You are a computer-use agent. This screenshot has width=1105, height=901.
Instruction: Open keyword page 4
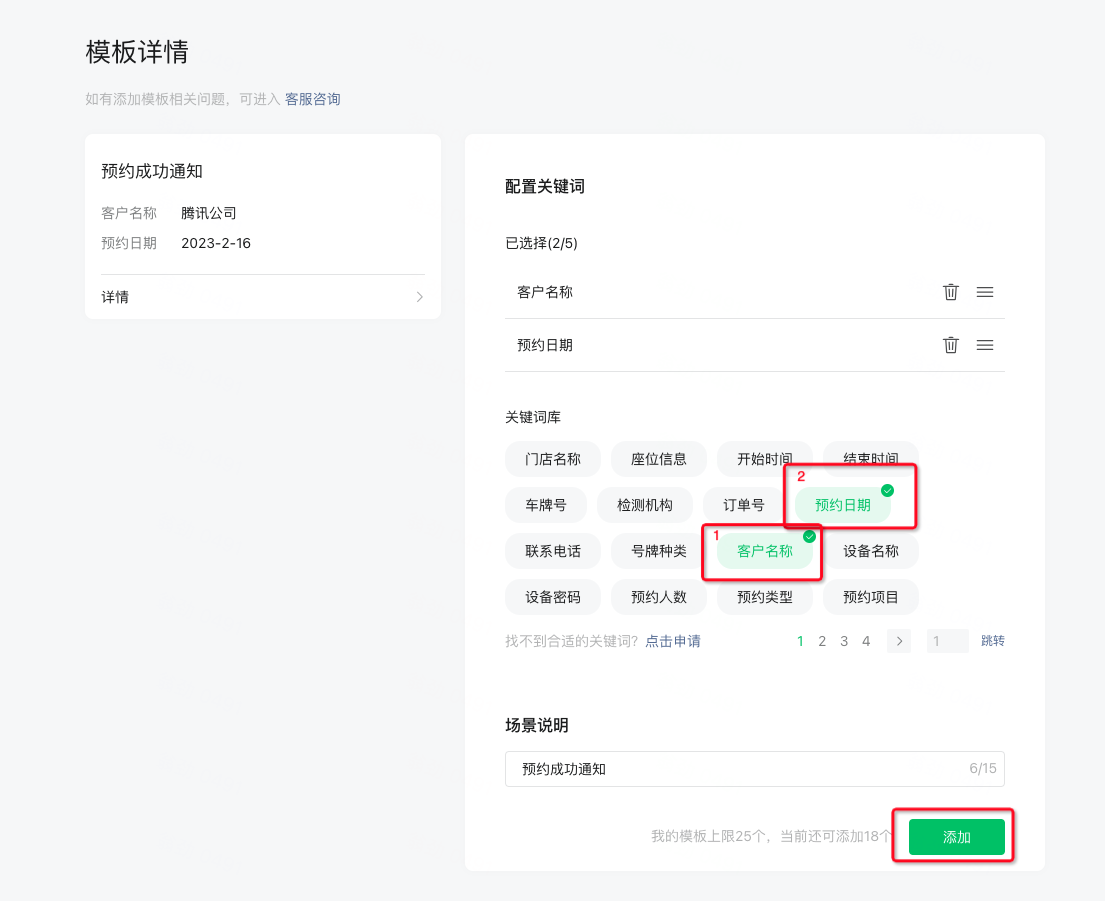click(866, 641)
